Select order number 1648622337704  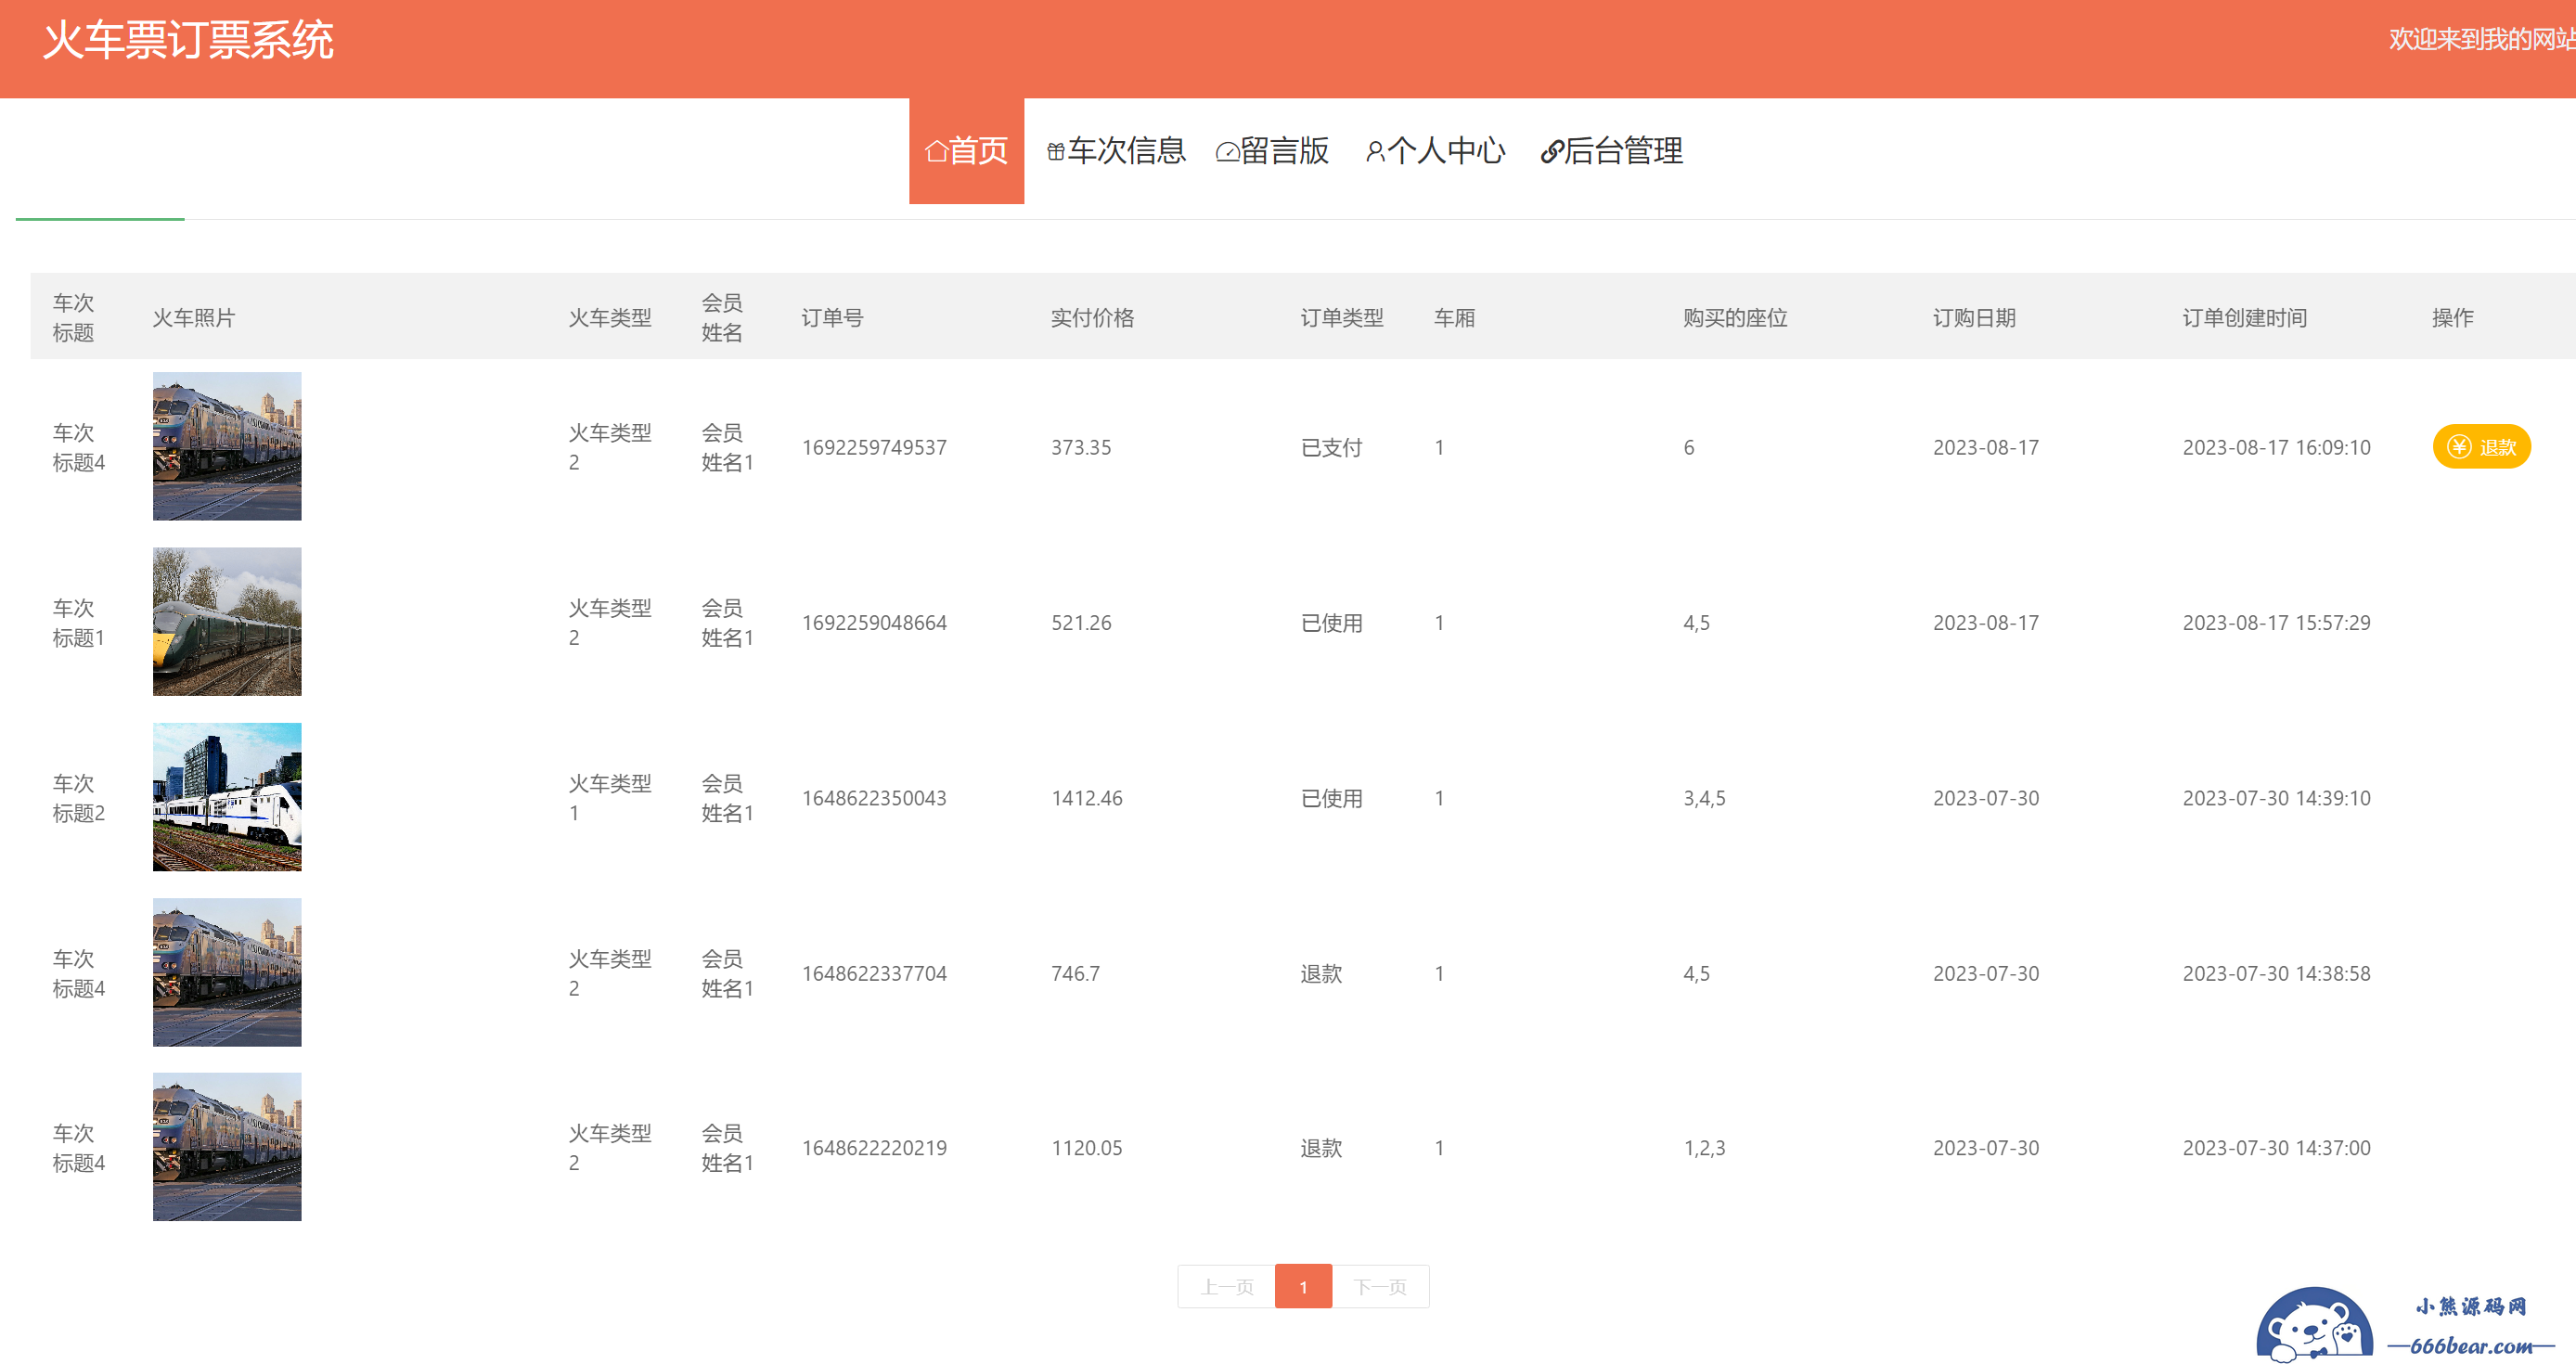[x=874, y=973]
